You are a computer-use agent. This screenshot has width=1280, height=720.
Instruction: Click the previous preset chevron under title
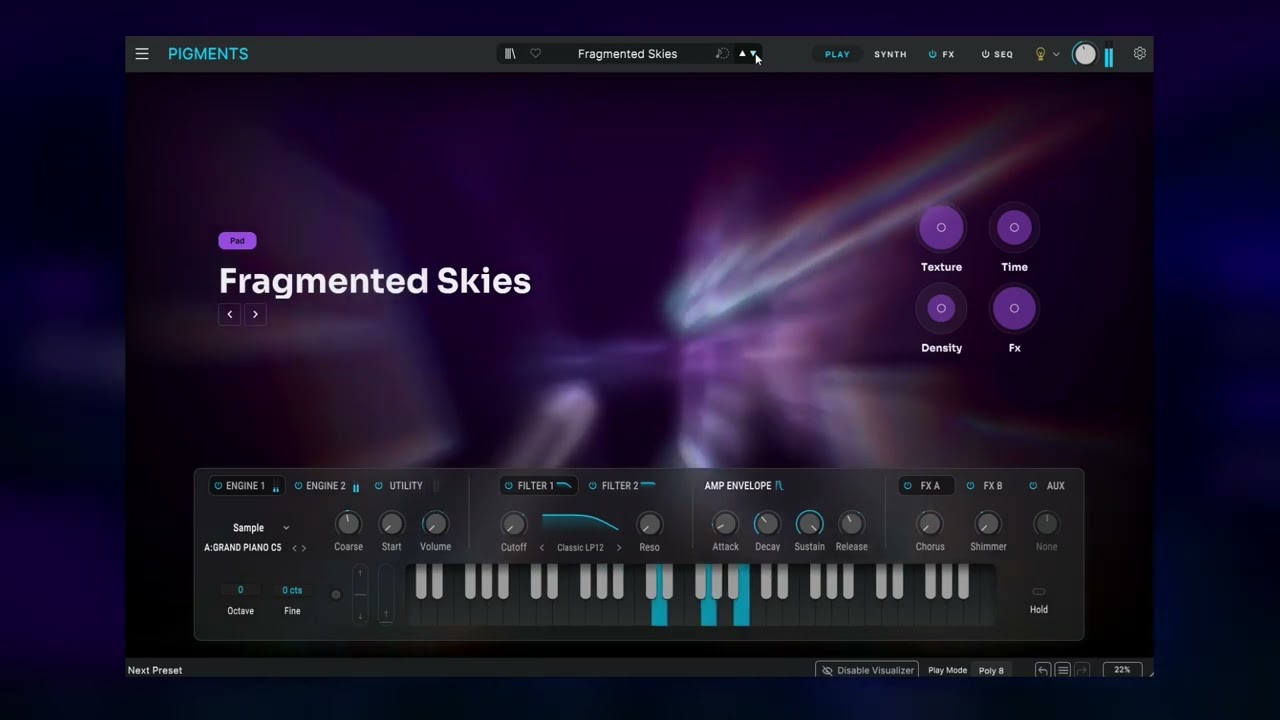coord(230,314)
